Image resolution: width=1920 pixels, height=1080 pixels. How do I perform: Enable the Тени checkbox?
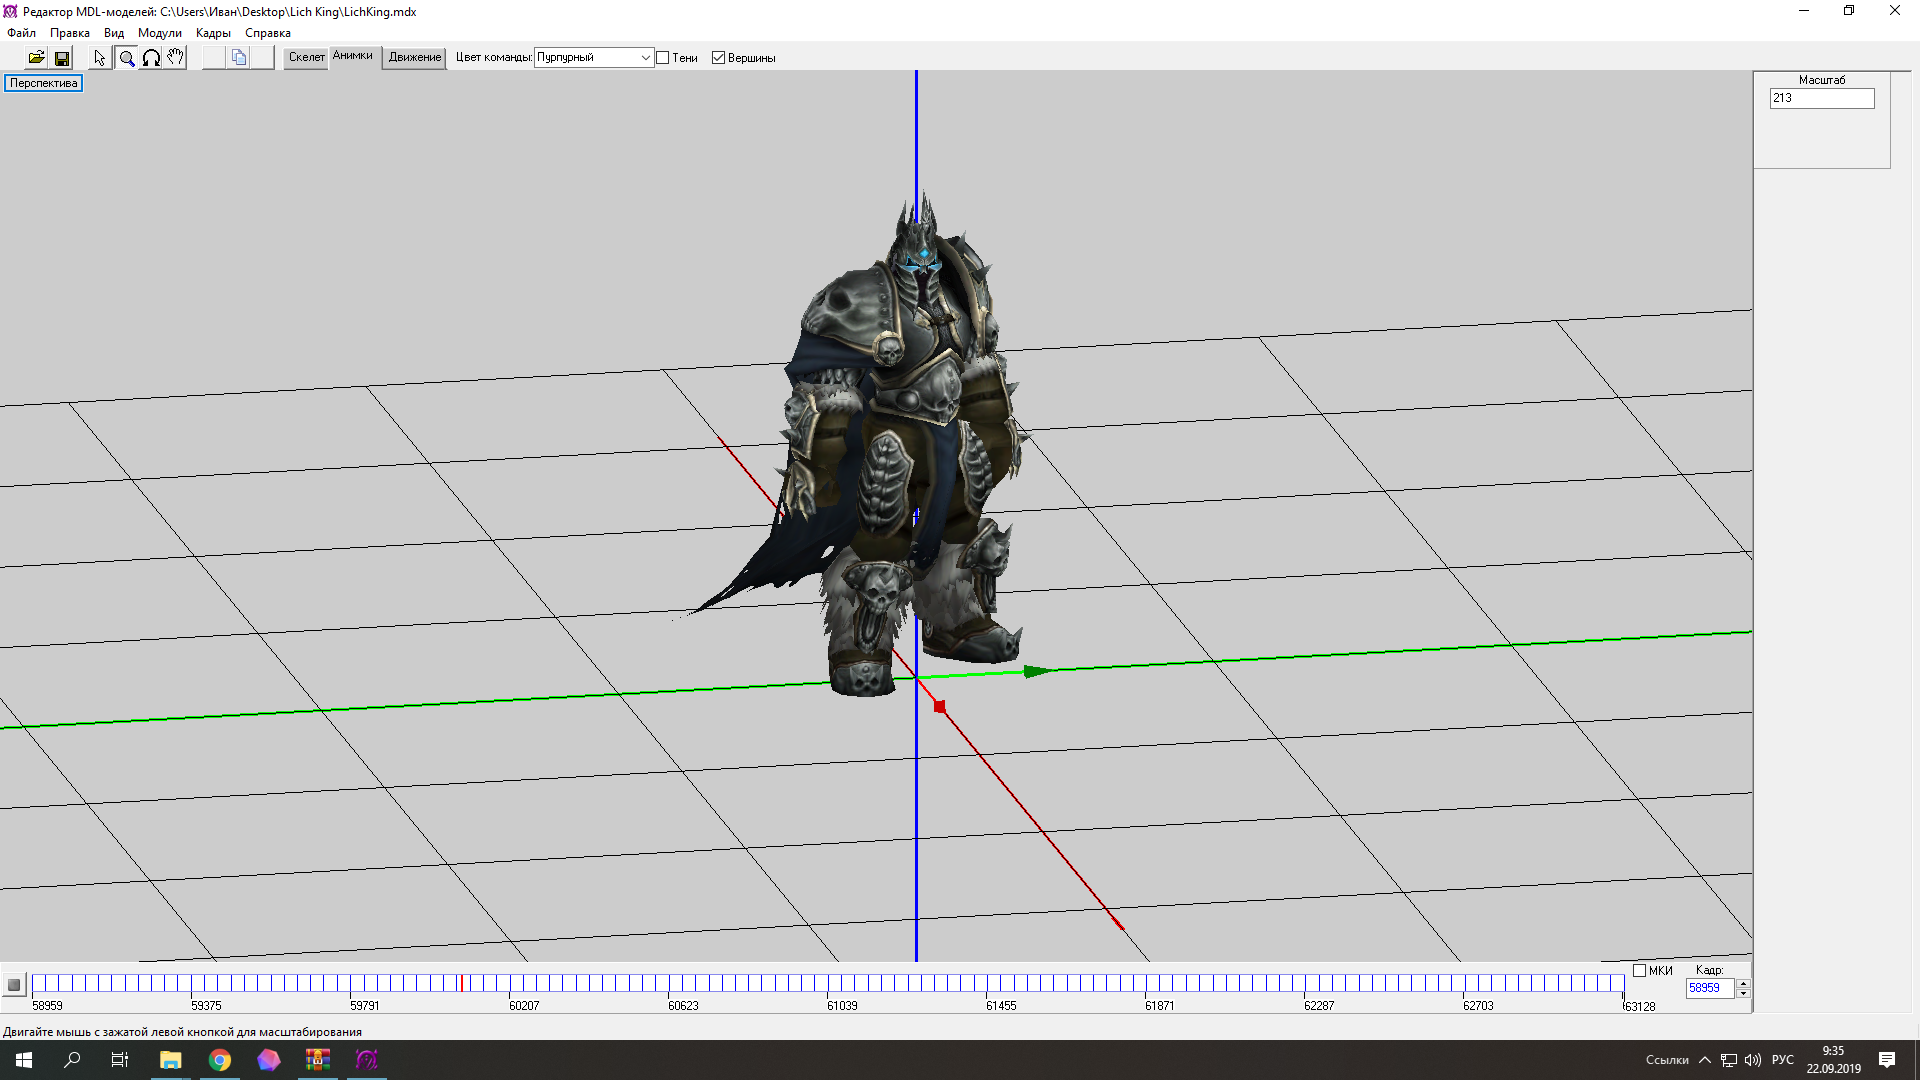[663, 58]
